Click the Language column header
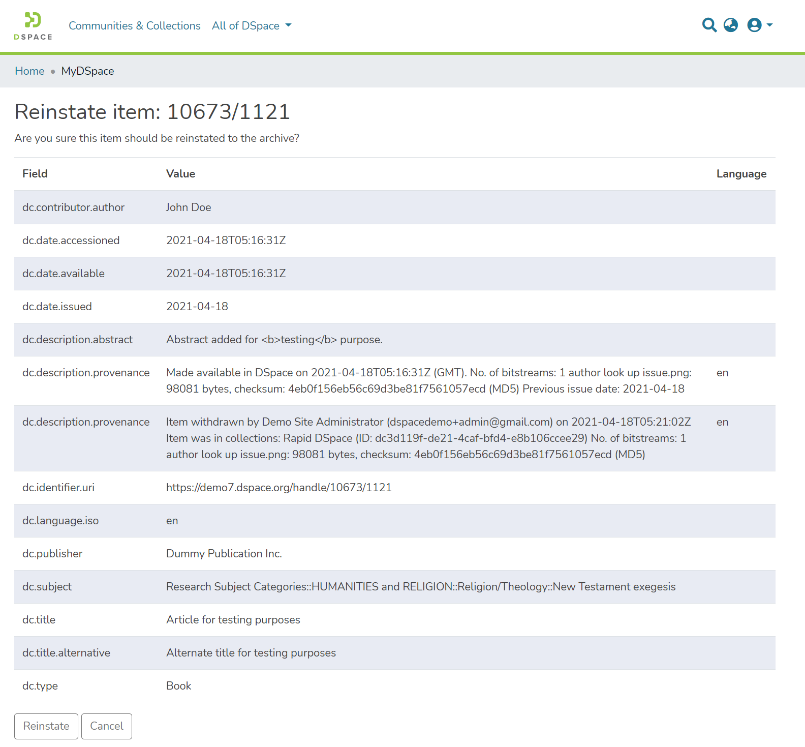805x747 pixels. 741,174
